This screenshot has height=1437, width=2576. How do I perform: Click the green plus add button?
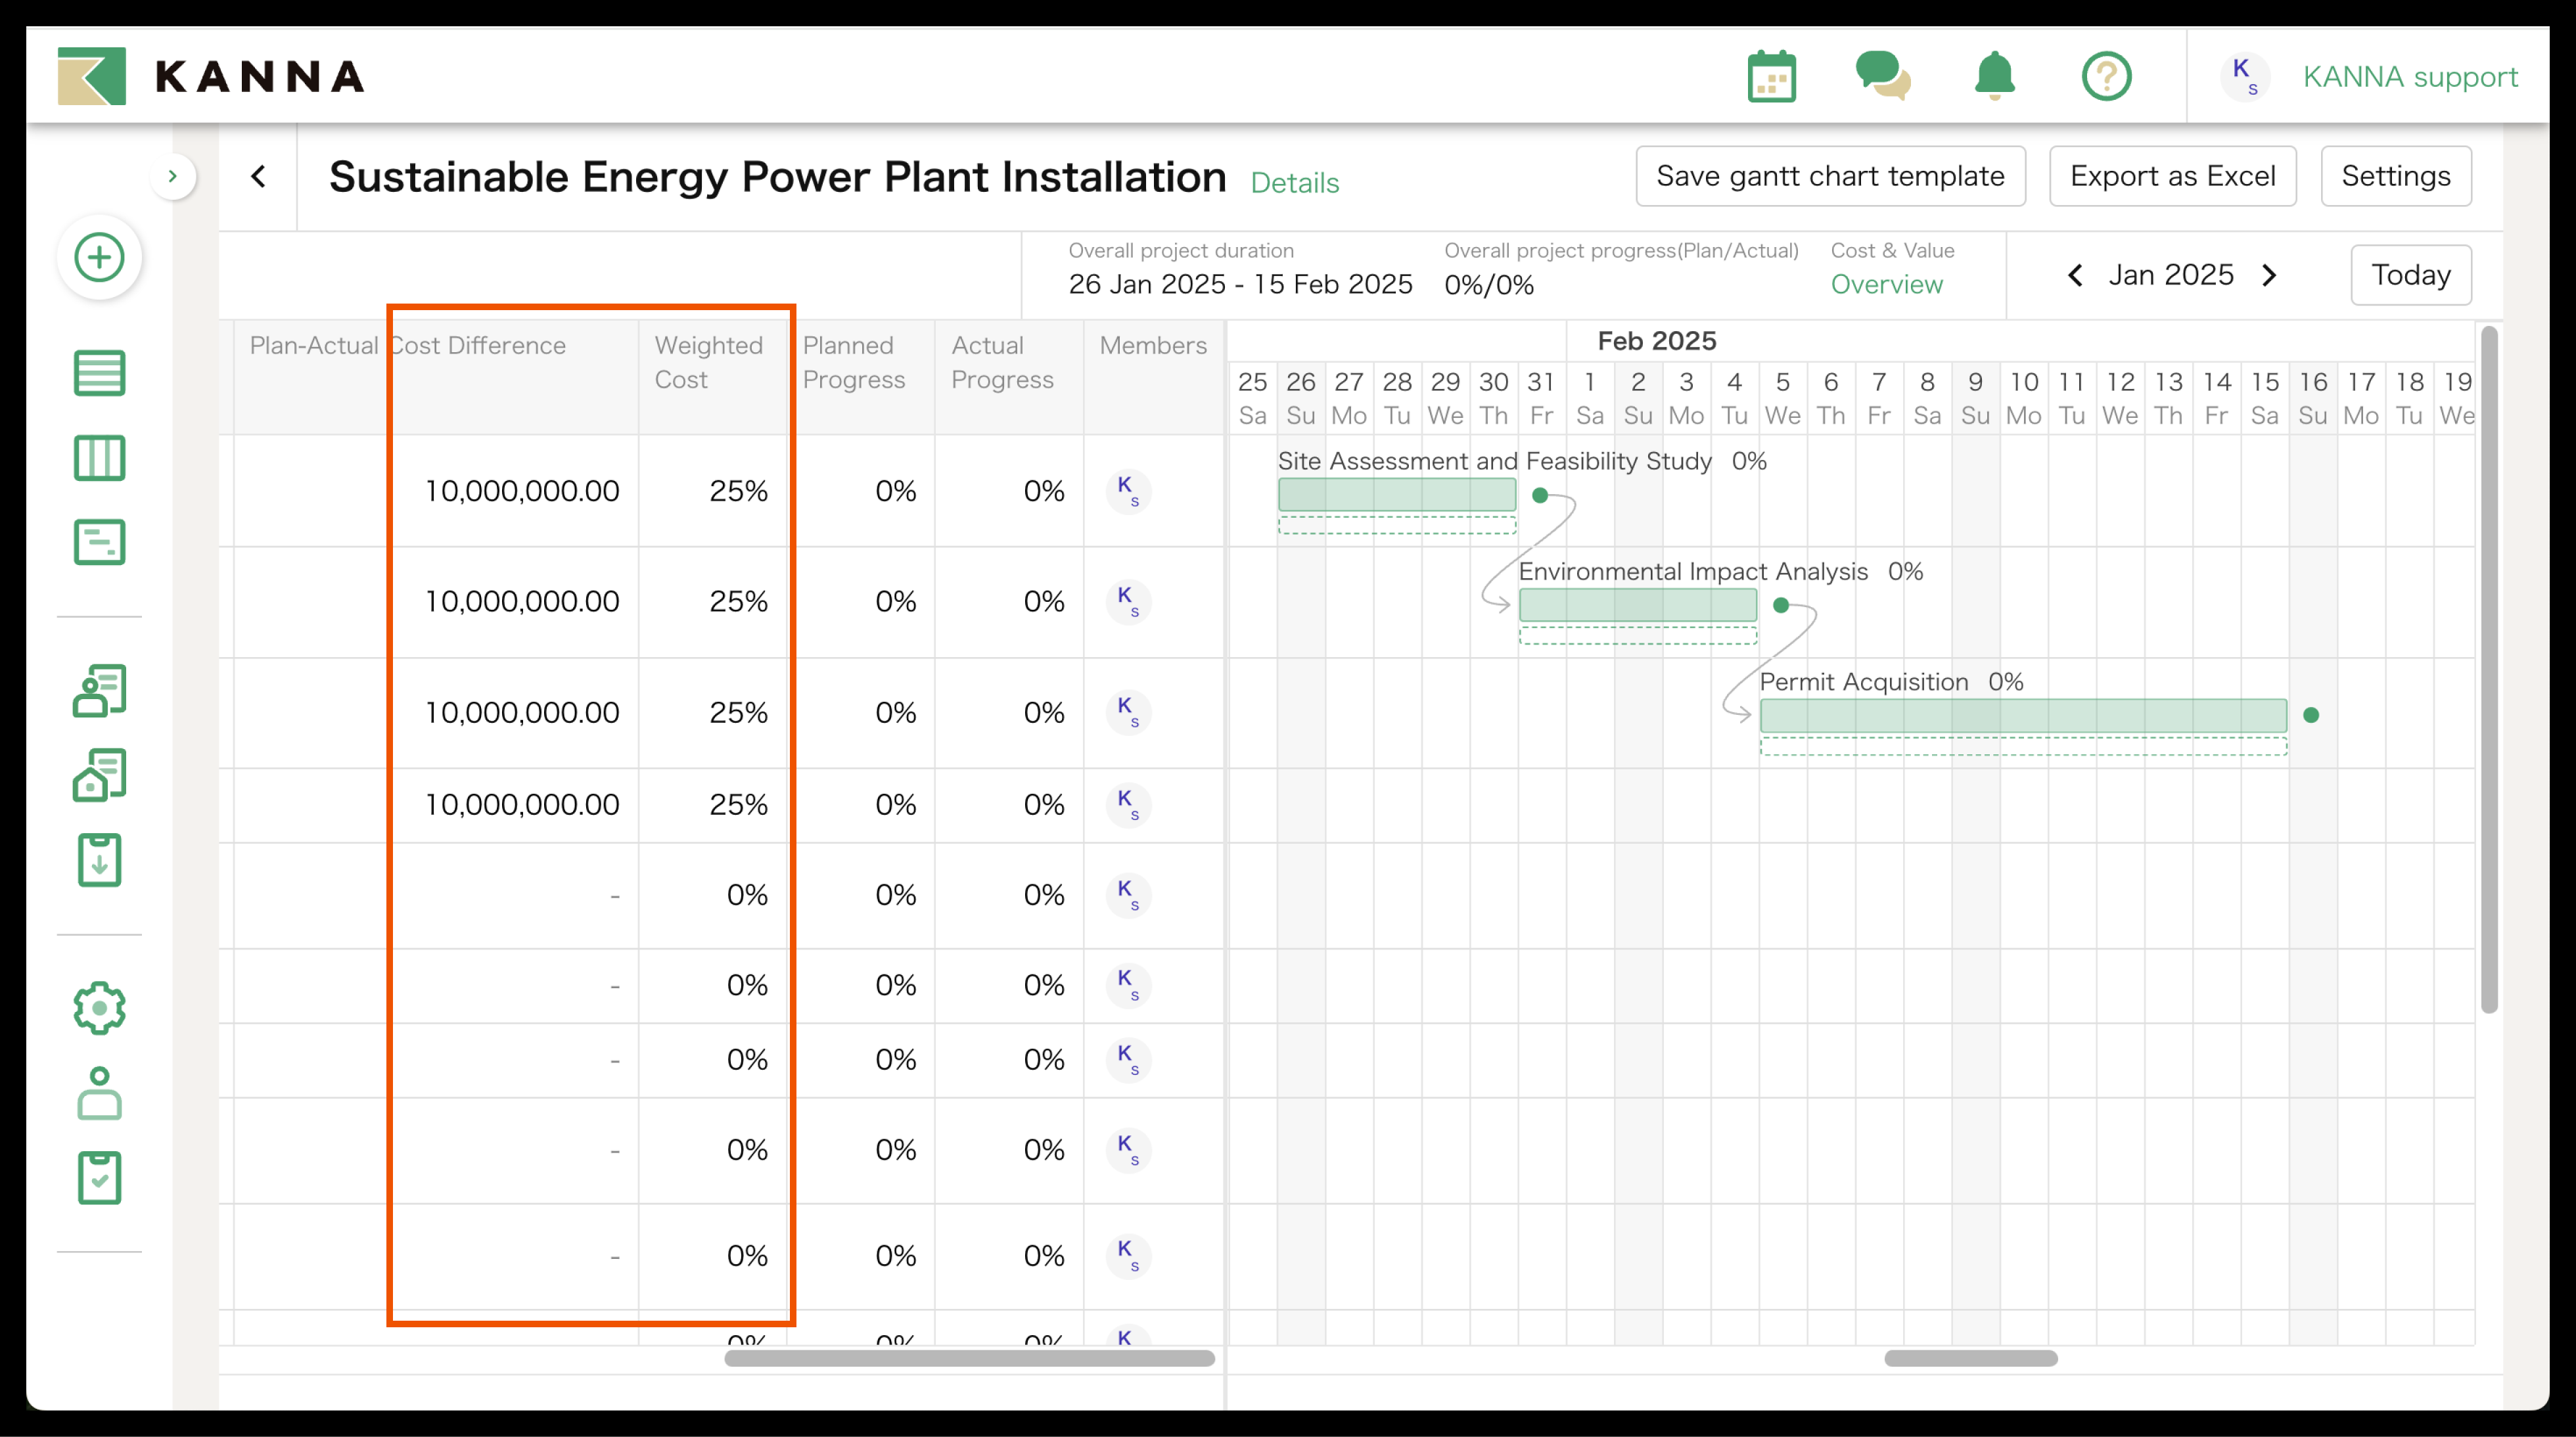(x=99, y=257)
